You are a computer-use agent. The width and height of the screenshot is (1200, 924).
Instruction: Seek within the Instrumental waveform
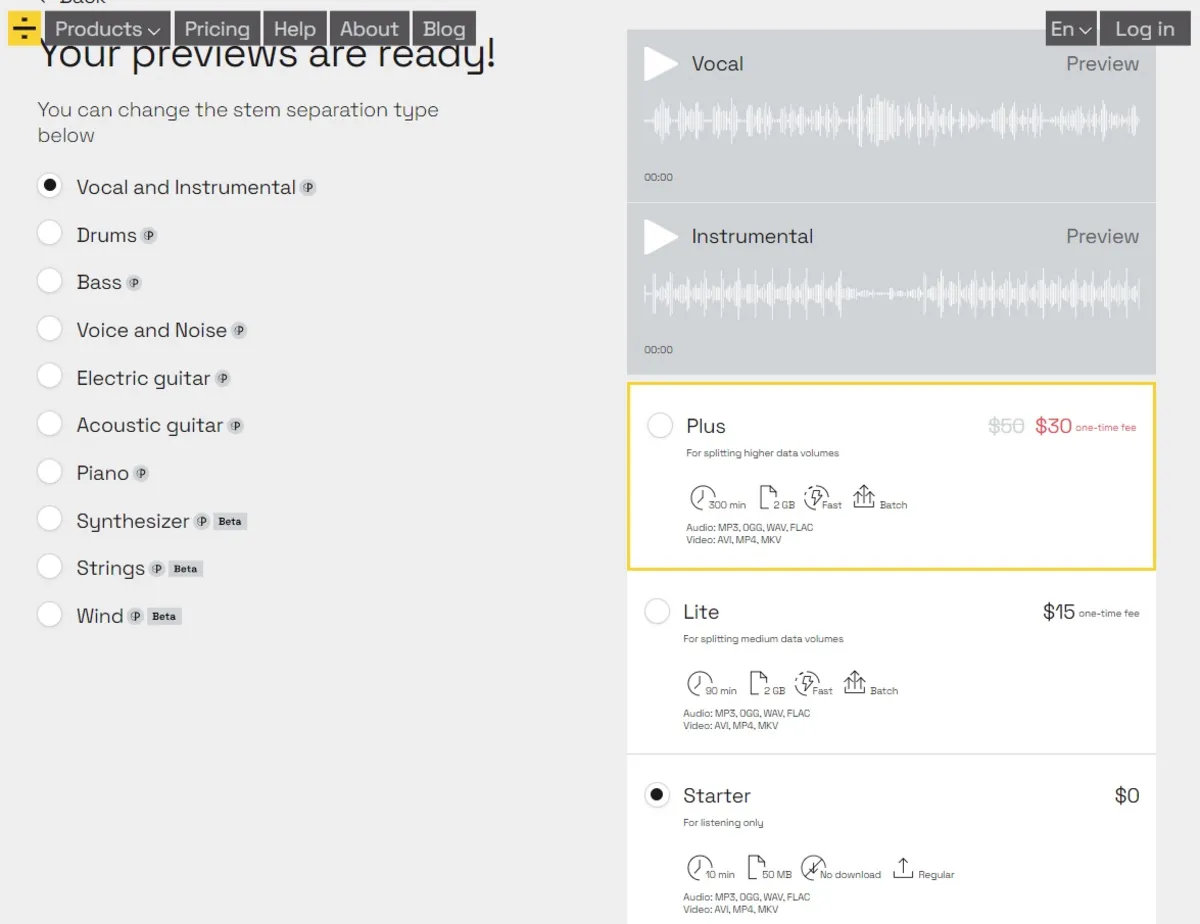[x=891, y=294]
